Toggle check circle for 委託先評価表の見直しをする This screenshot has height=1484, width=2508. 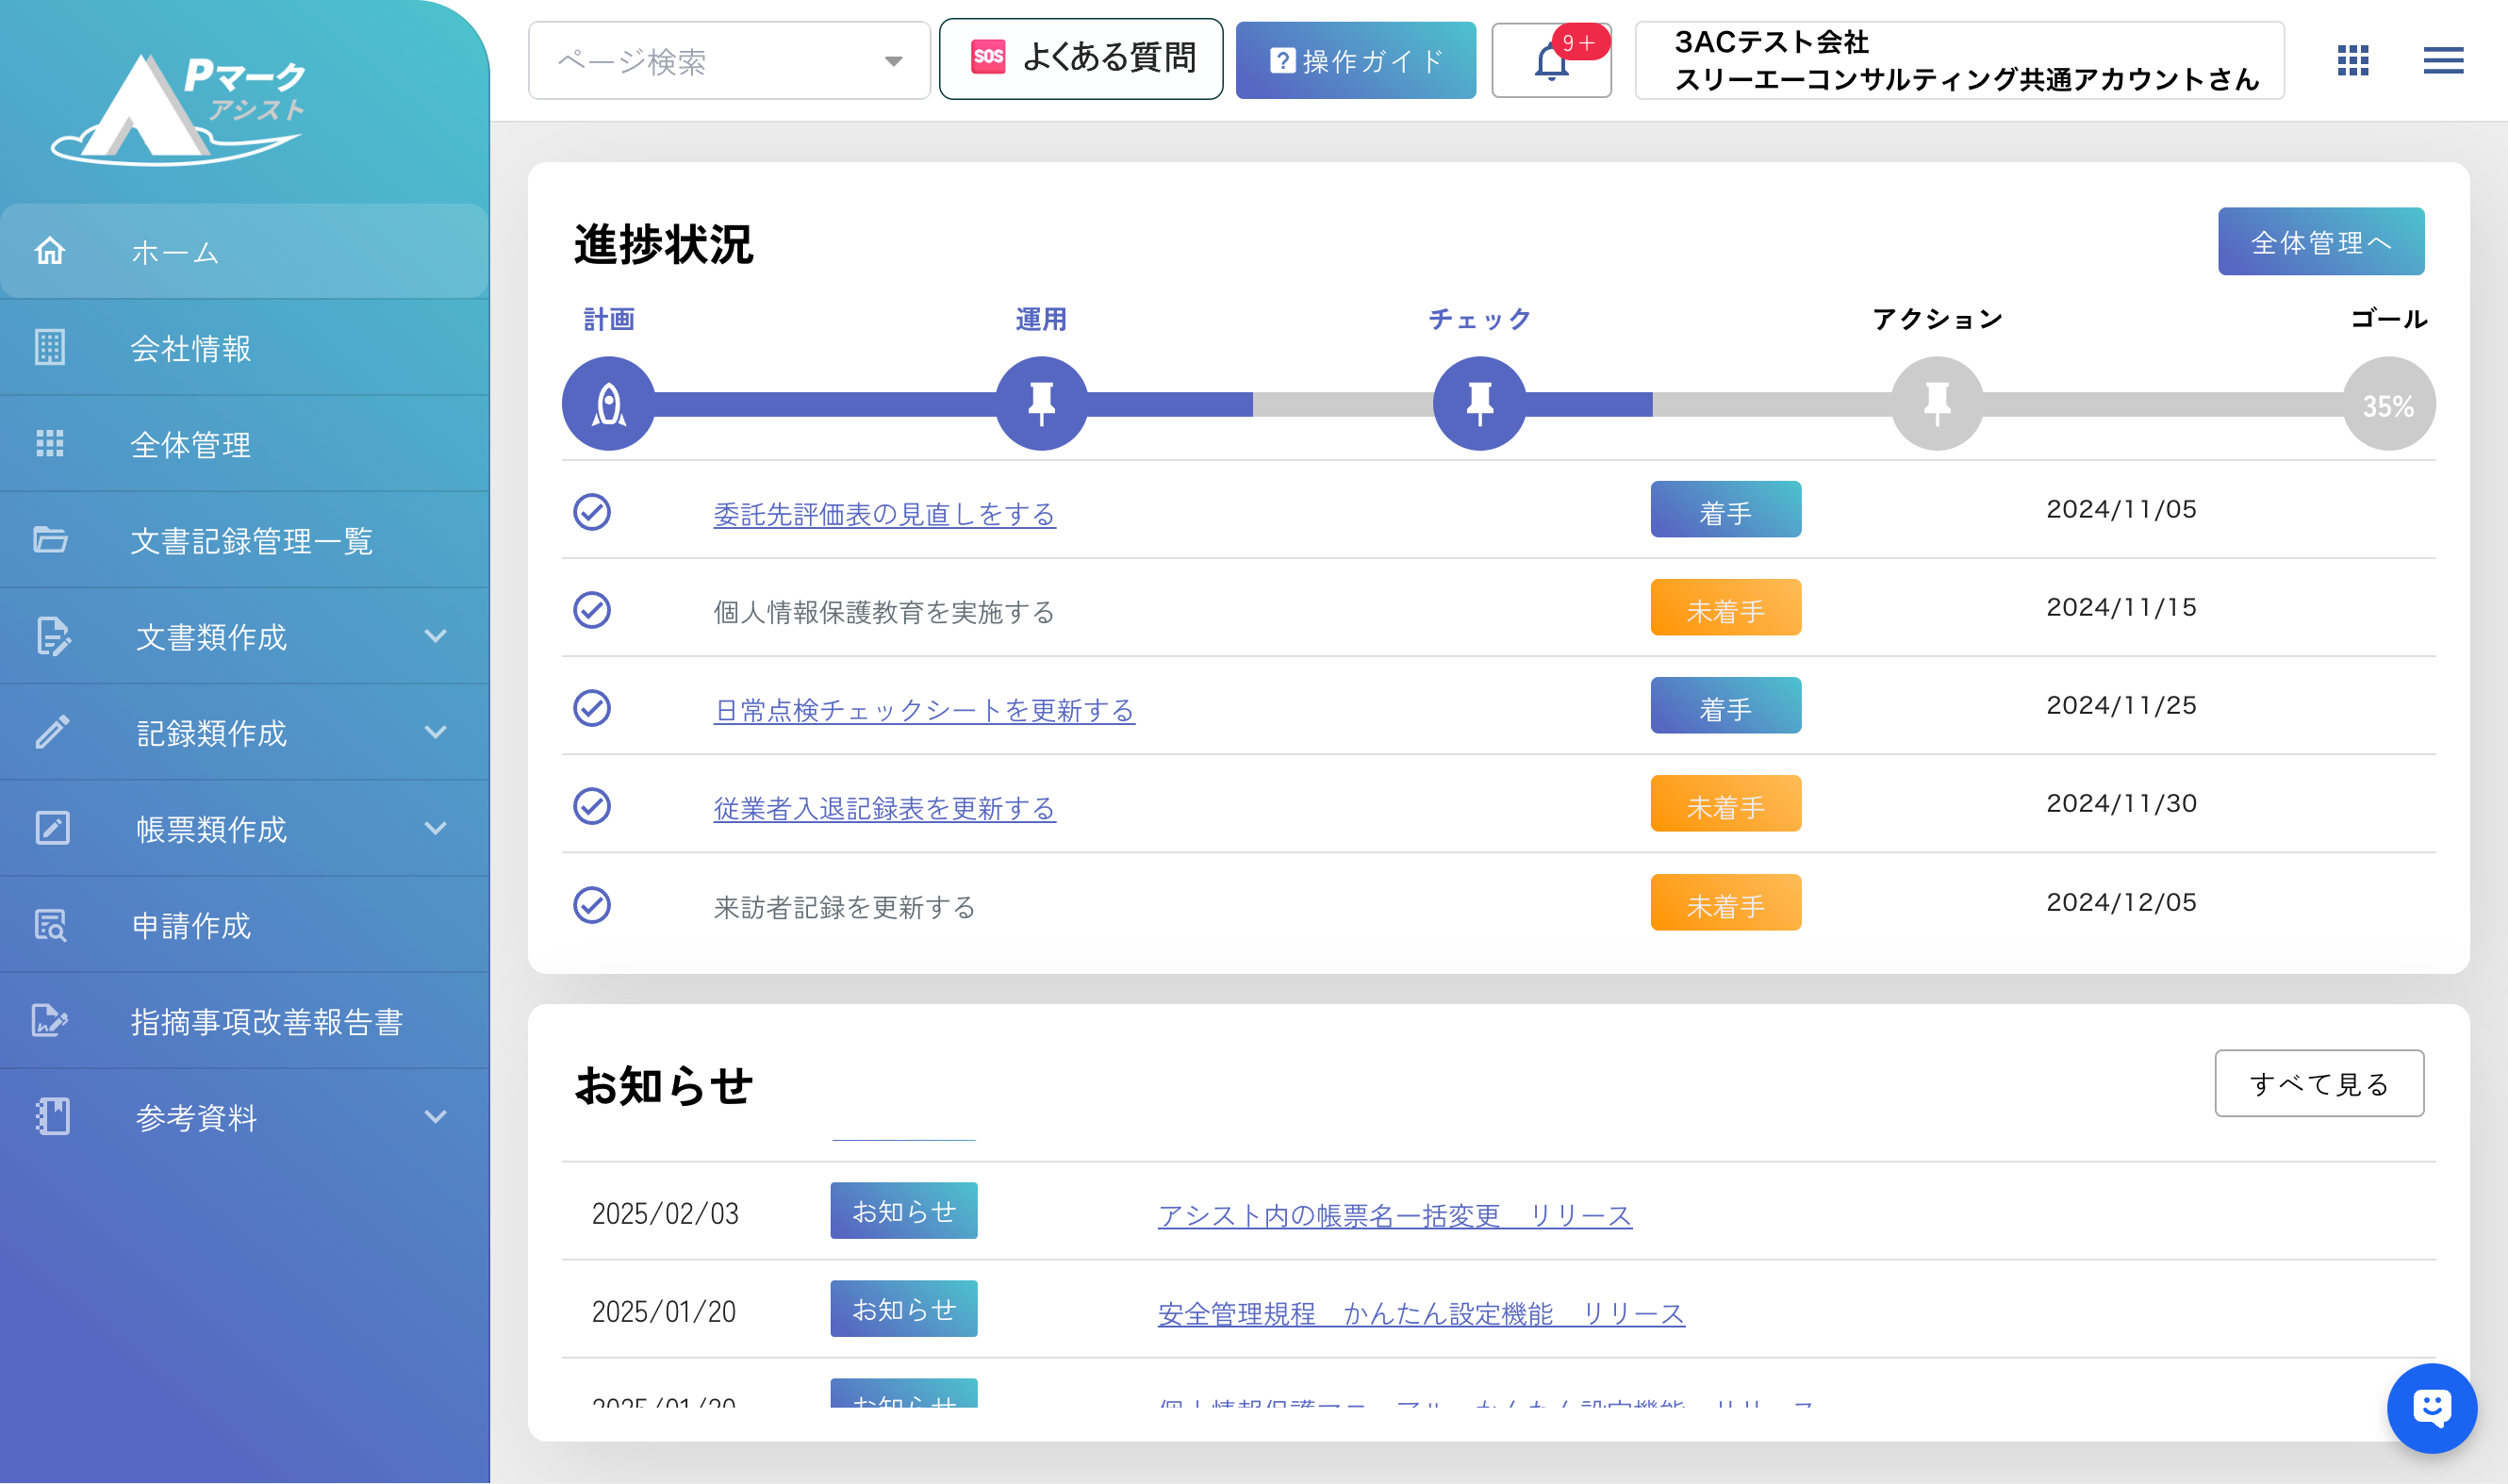(592, 512)
